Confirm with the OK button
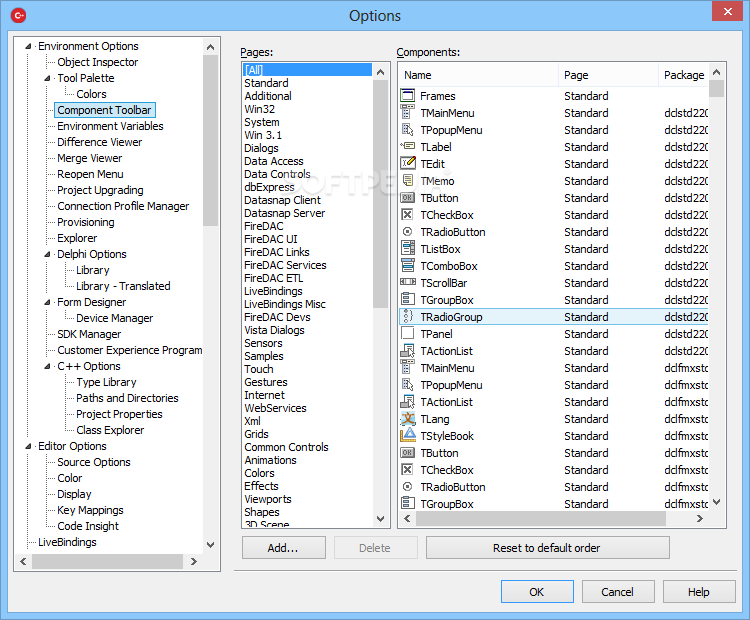Viewport: 750px width, 620px height. click(x=537, y=592)
